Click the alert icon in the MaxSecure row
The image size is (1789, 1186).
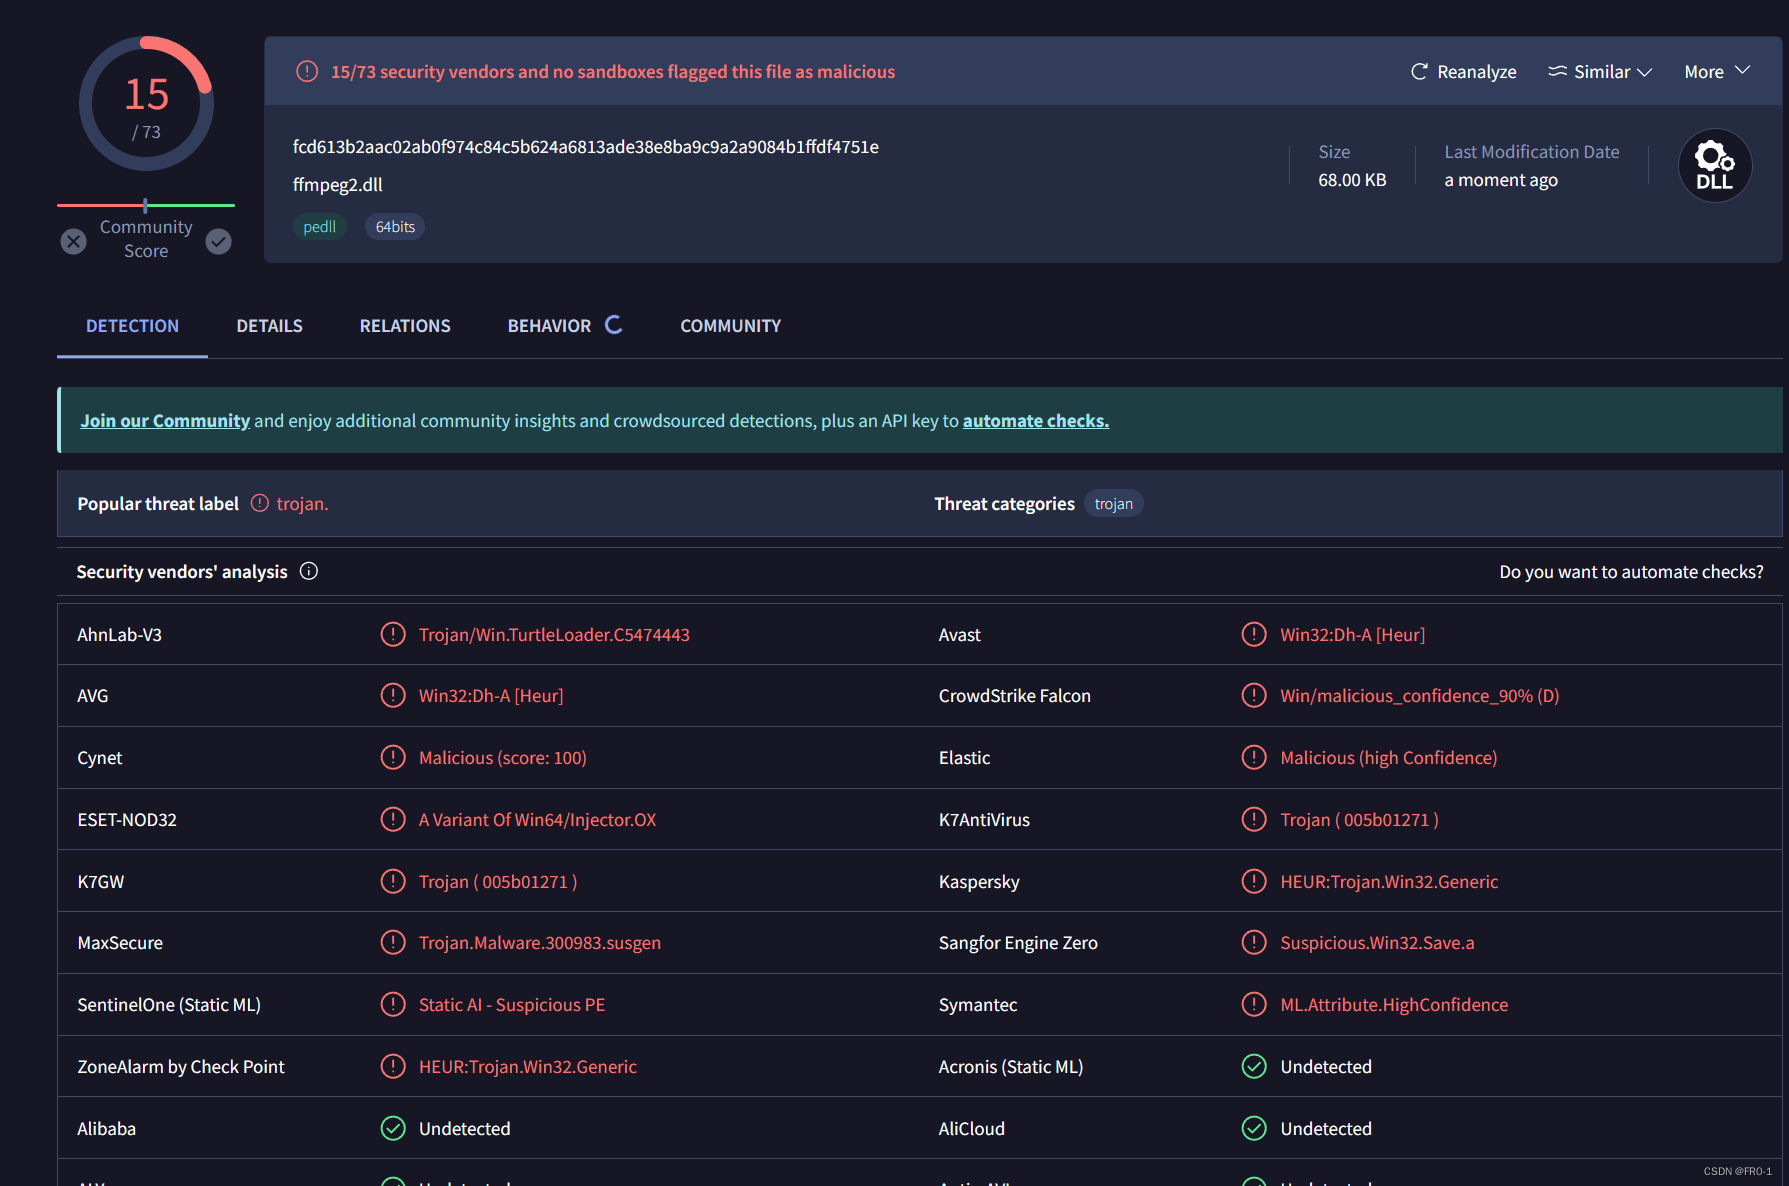[393, 942]
